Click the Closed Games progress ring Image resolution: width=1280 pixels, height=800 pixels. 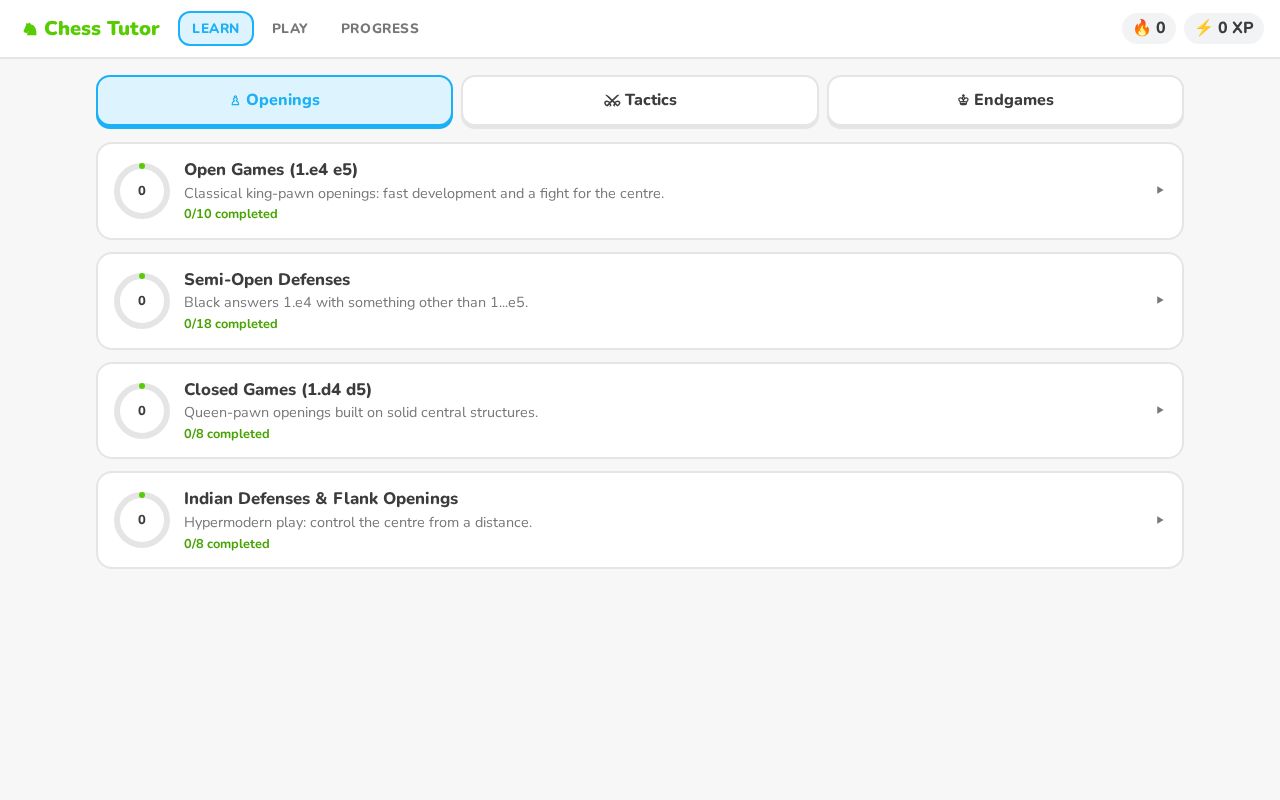[x=142, y=411]
